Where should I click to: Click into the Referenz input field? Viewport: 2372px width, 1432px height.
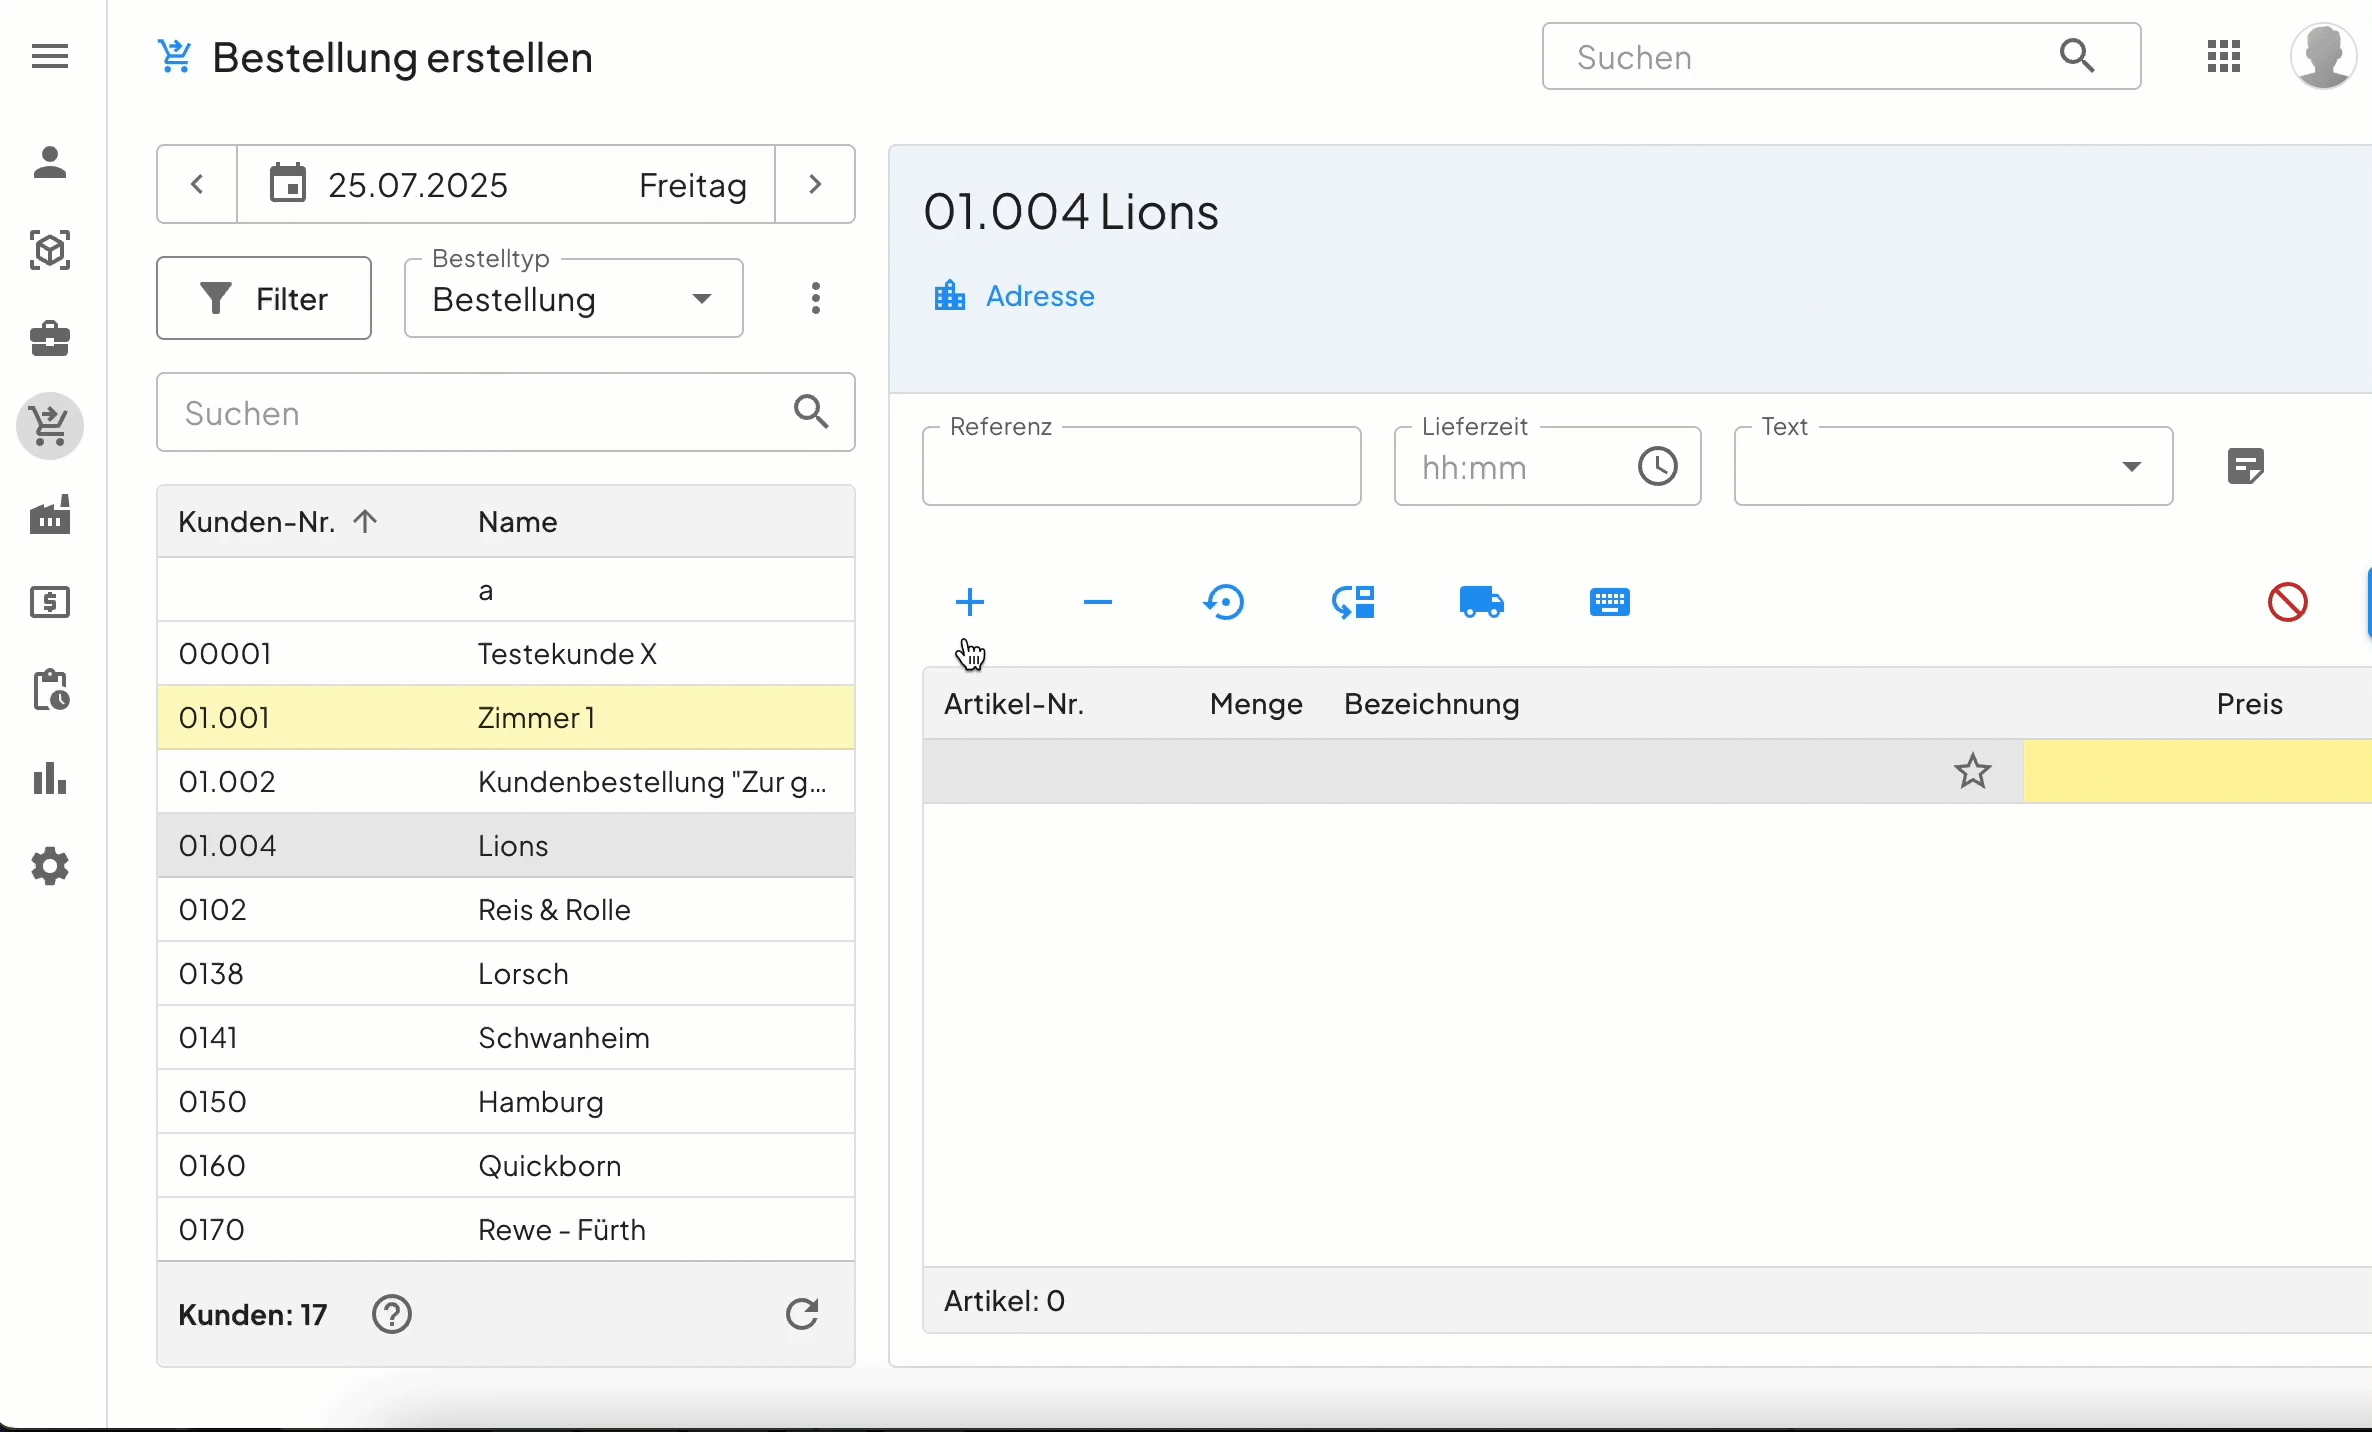[x=1141, y=467]
